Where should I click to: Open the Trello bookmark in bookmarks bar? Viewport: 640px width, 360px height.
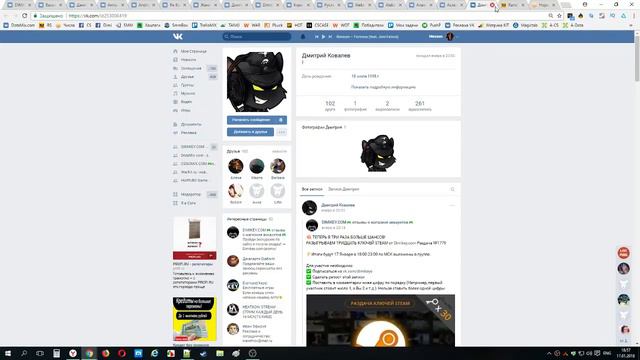(x=204, y=25)
